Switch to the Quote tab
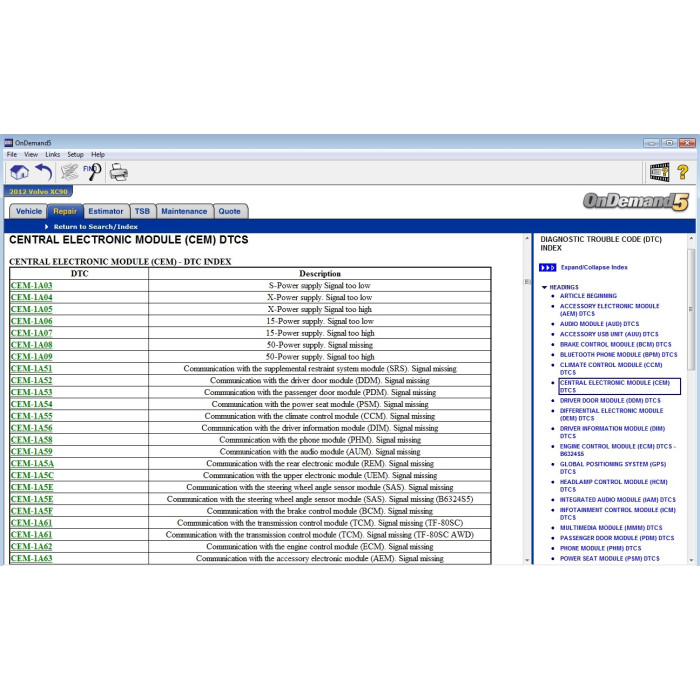Image resolution: width=700 pixels, height=700 pixels. pyautogui.click(x=229, y=211)
